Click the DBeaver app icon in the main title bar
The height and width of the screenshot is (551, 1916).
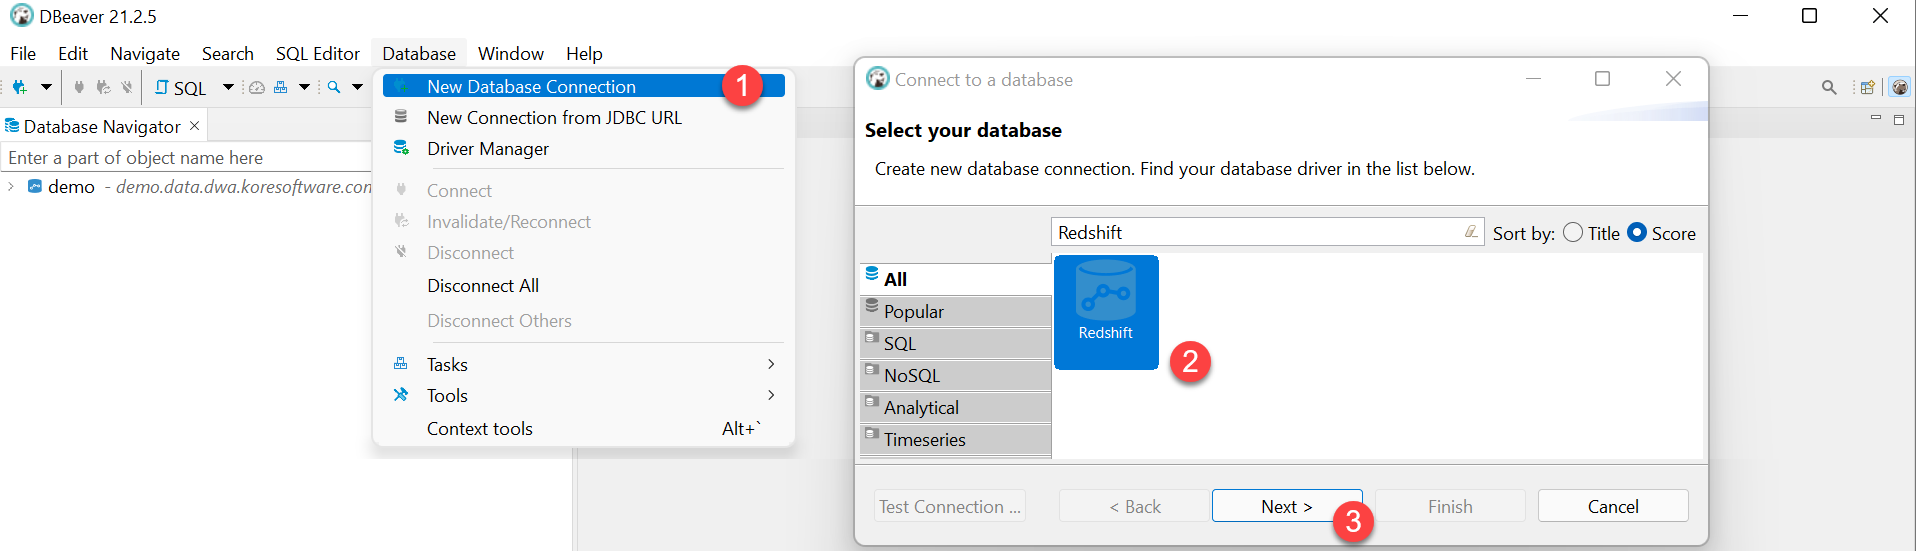(21, 16)
